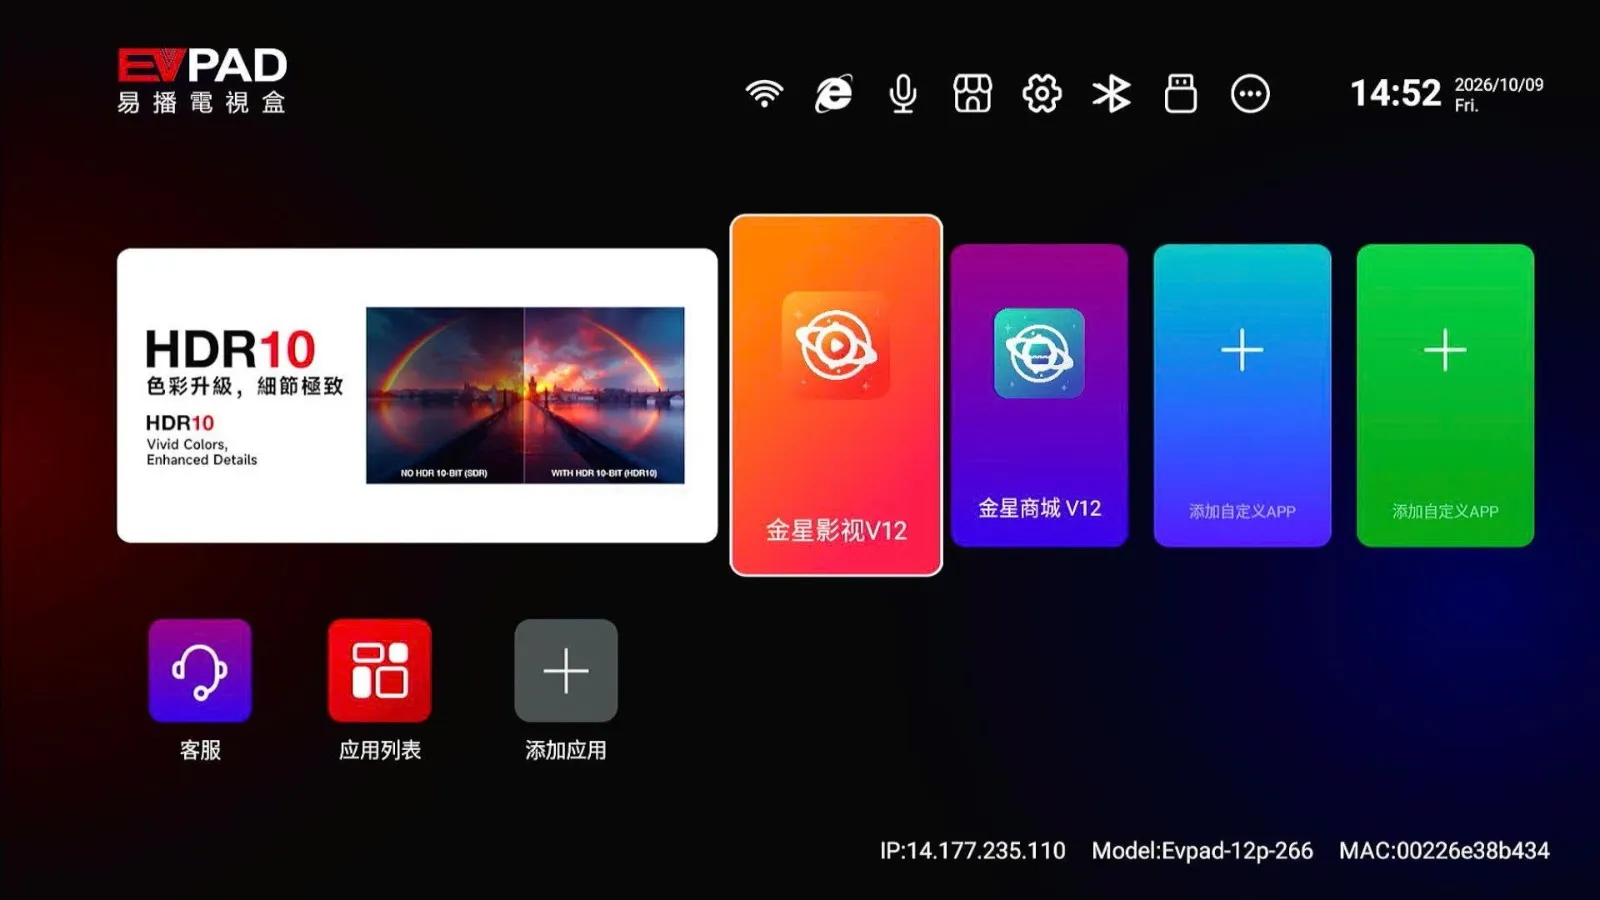The width and height of the screenshot is (1600, 900).
Task: Open the HDR10 promotional banner
Action: coord(417,395)
